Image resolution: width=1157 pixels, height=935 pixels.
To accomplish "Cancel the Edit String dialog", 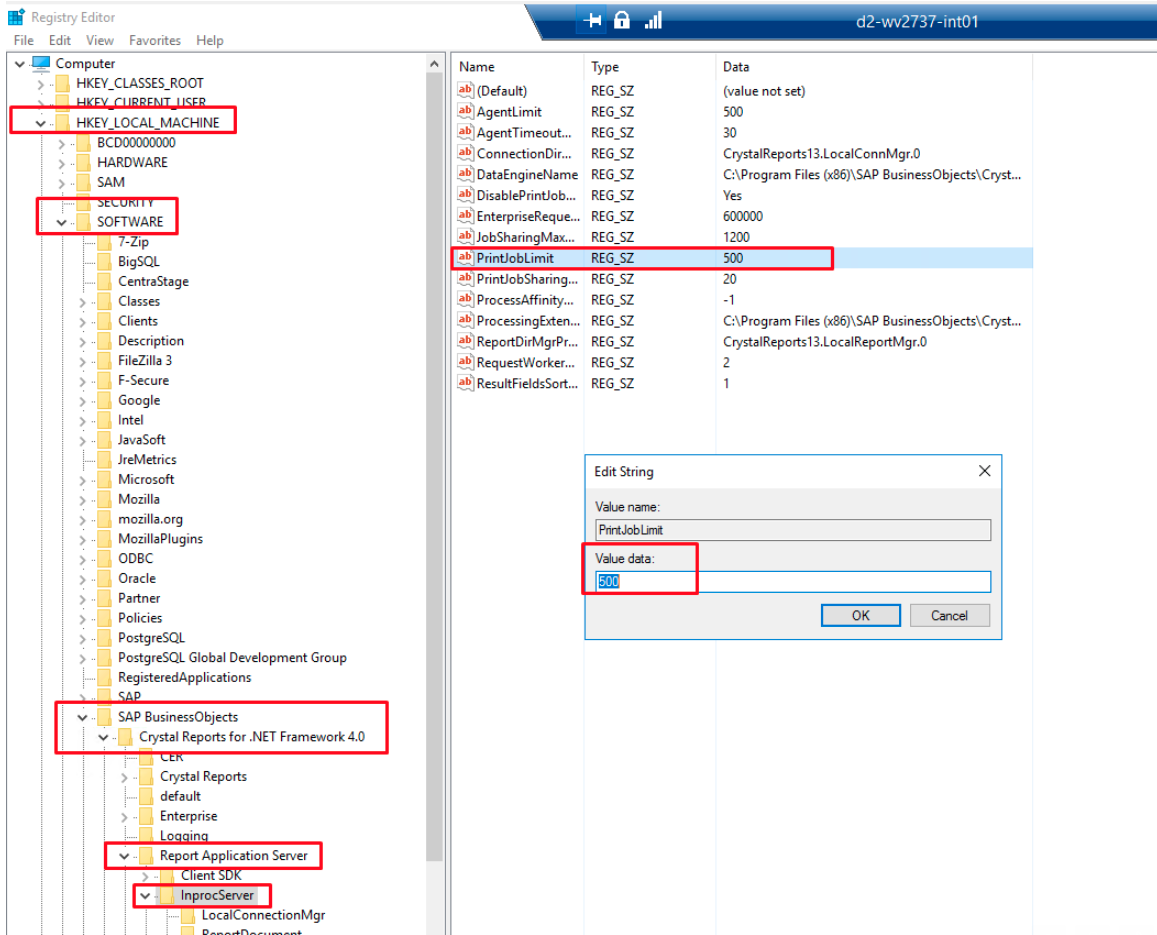I will click(x=948, y=616).
